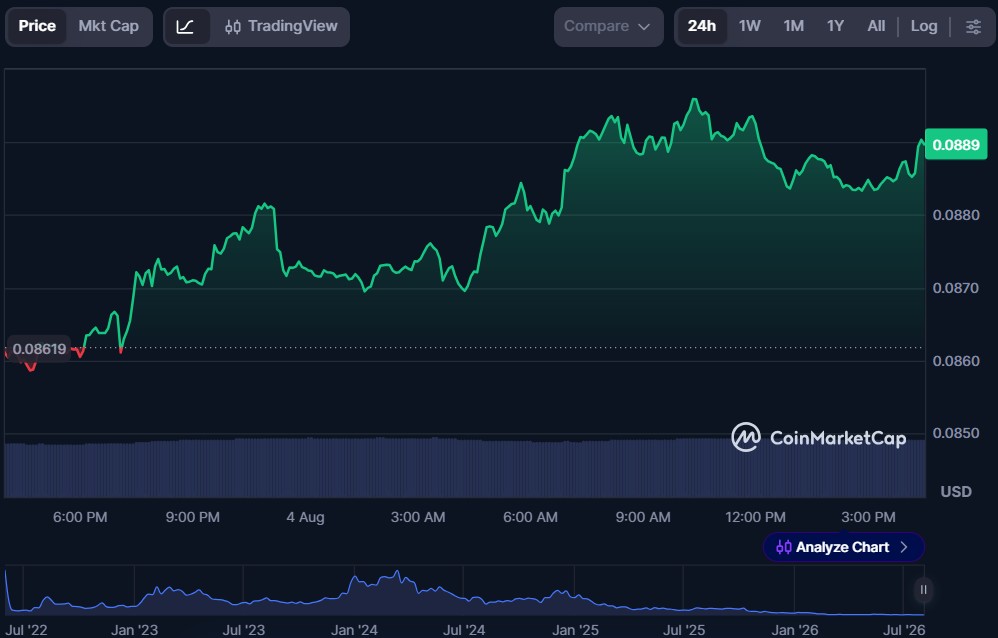
Task: Click Jan '25 on the overview timeline
Action: [575, 630]
